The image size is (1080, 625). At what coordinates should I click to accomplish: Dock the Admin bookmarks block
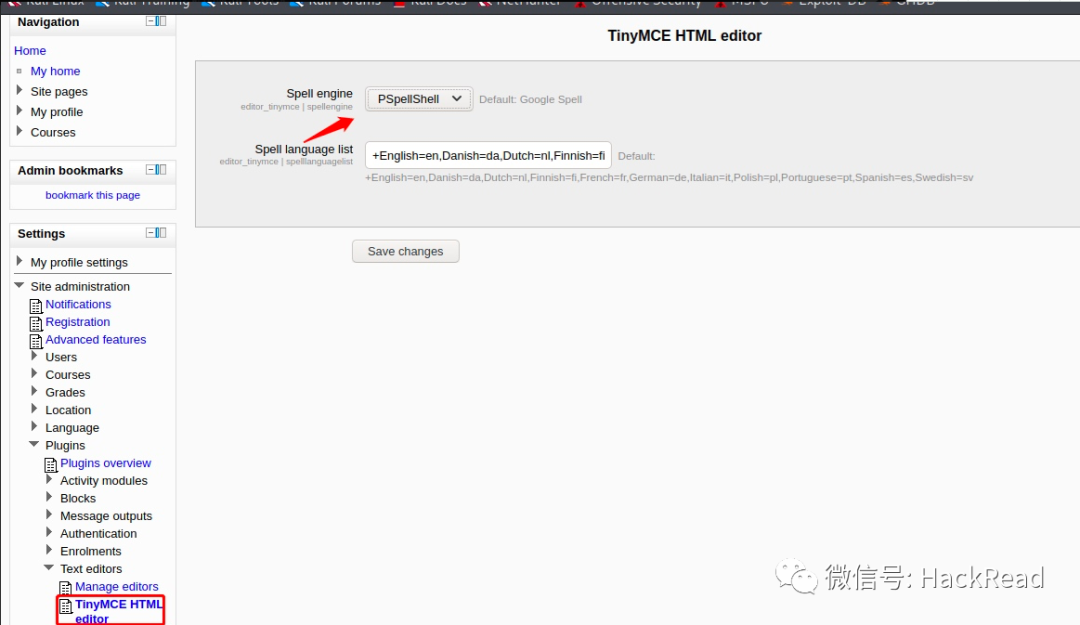161,170
